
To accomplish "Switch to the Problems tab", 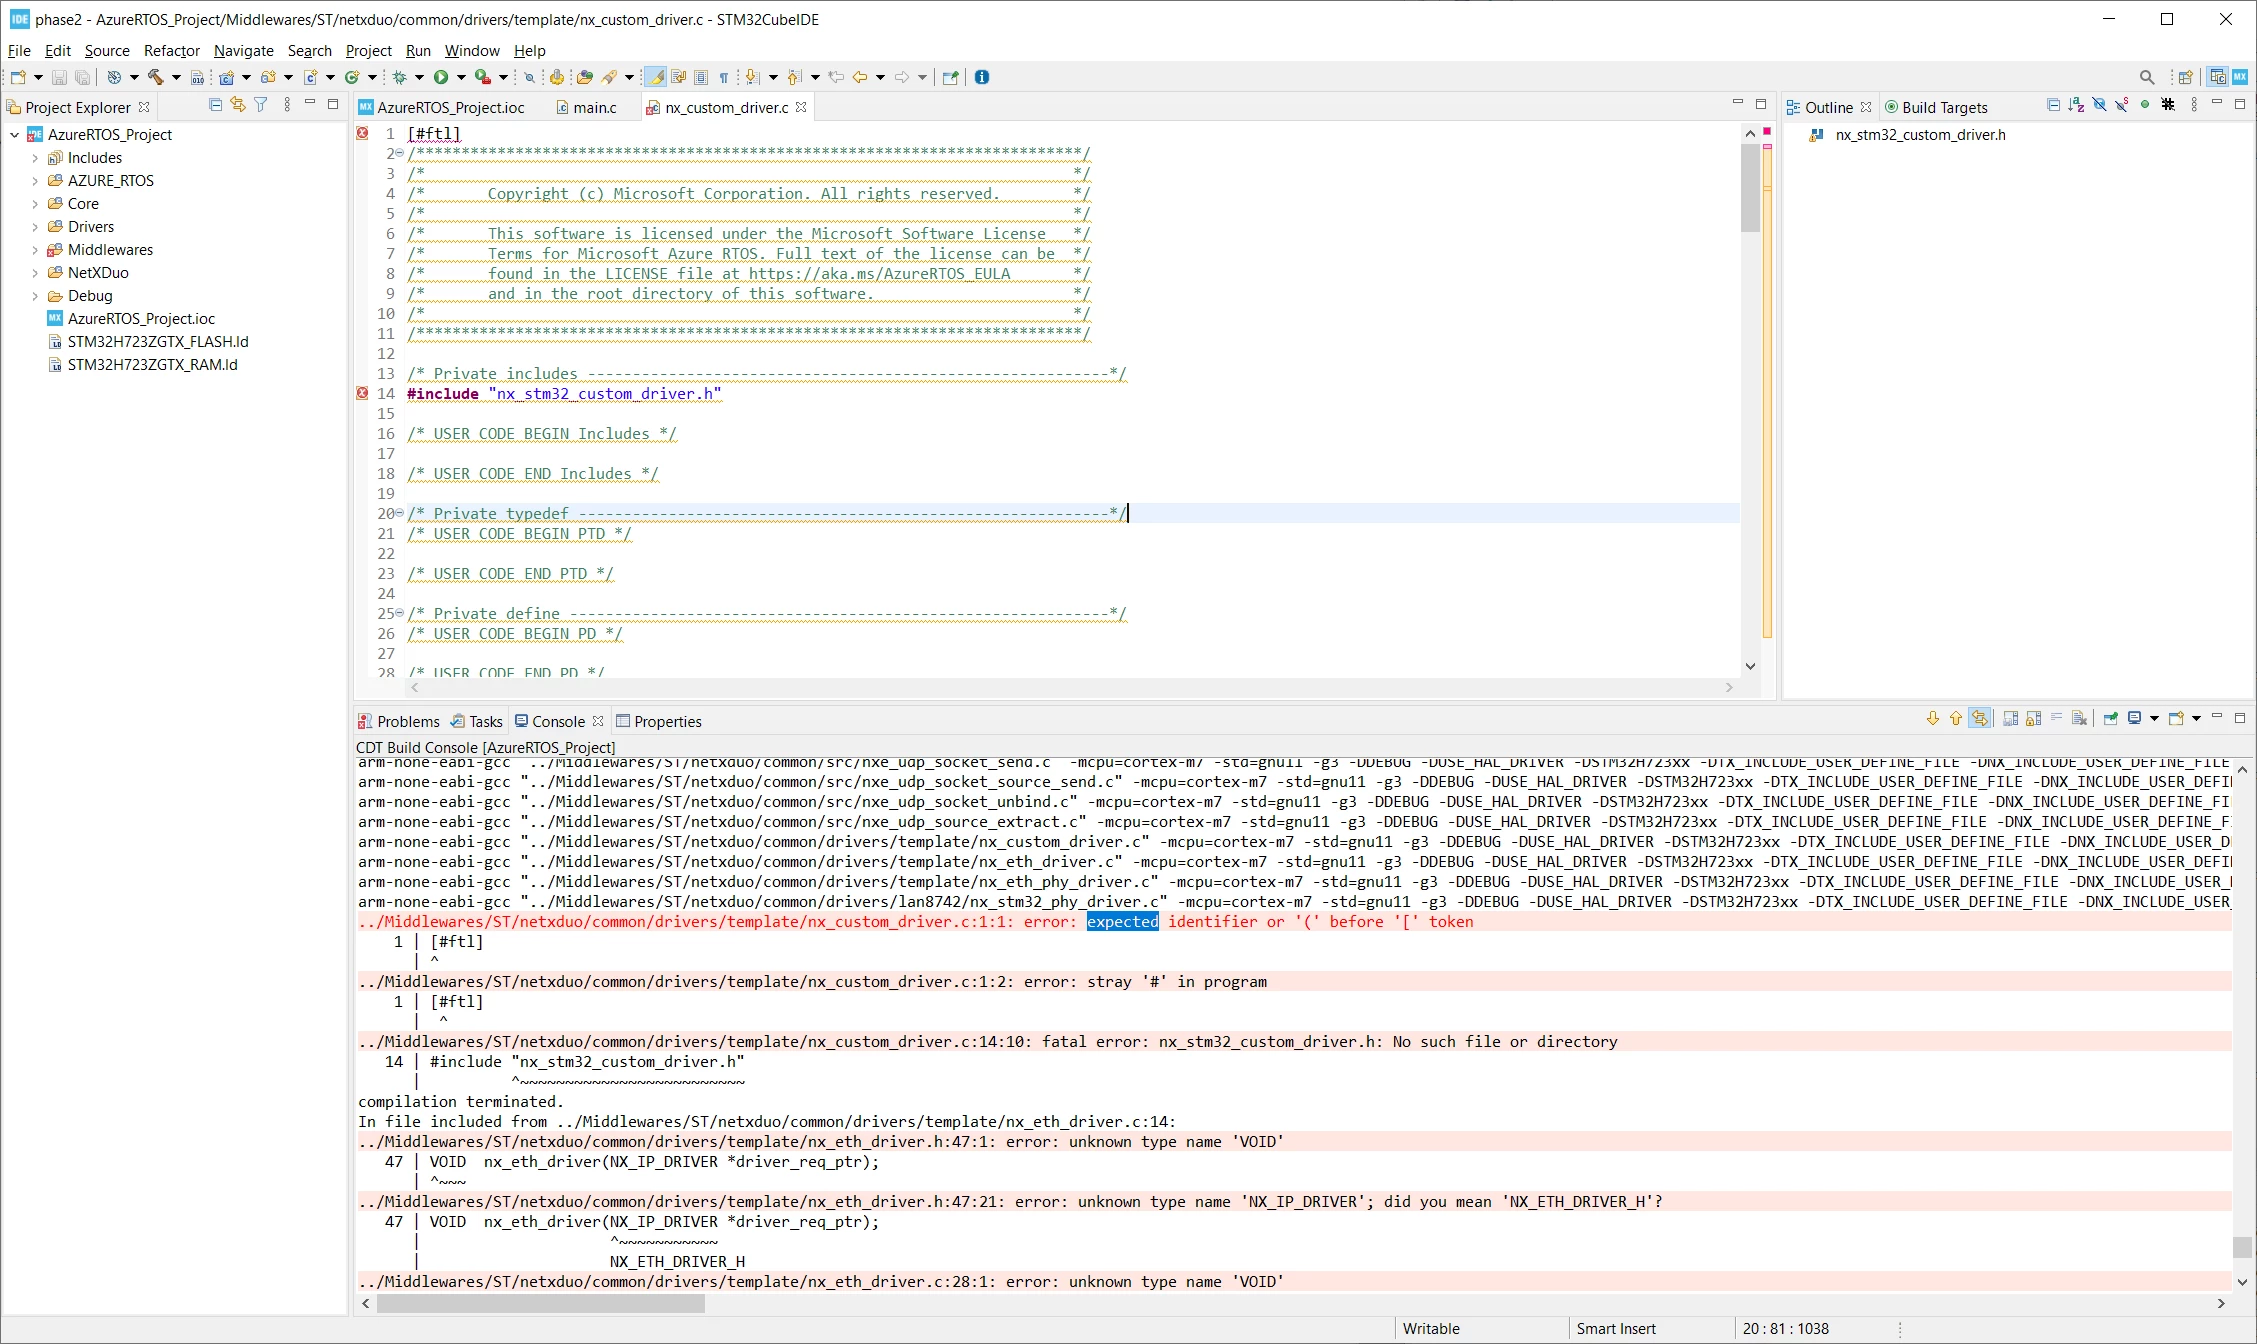I will pos(399,722).
